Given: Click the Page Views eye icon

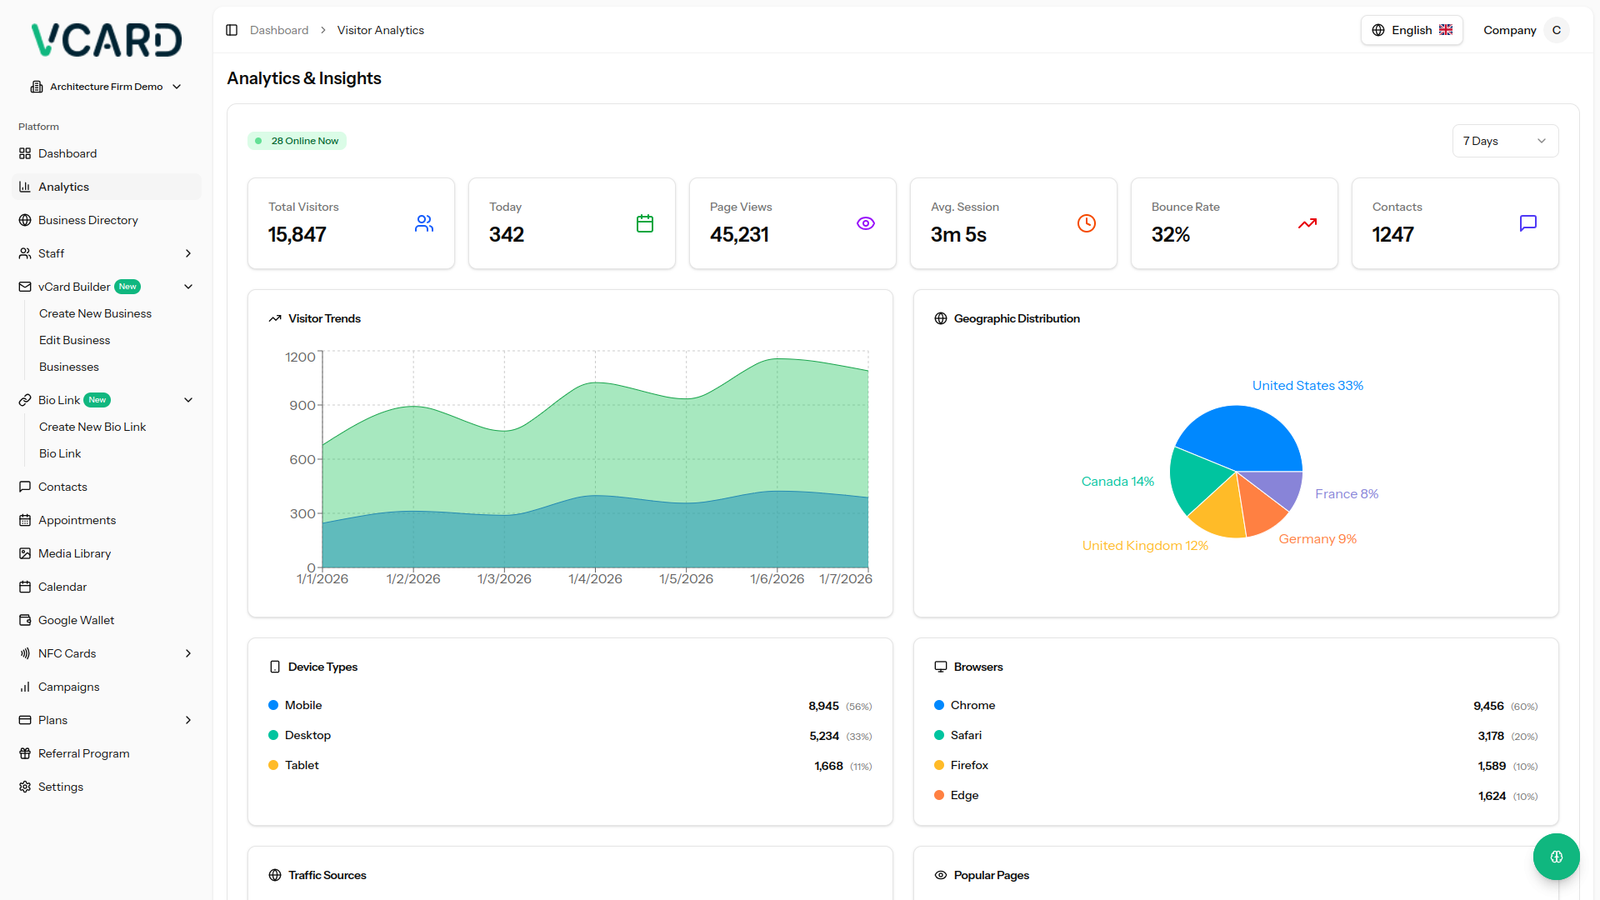Looking at the screenshot, I should [865, 223].
